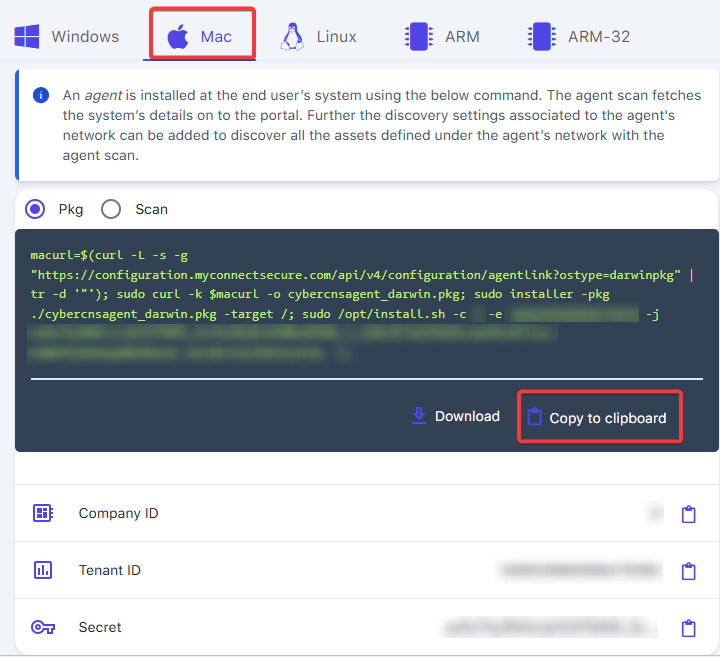The height and width of the screenshot is (657, 720).
Task: Click the ARM-32 chip icon
Action: click(x=541, y=37)
